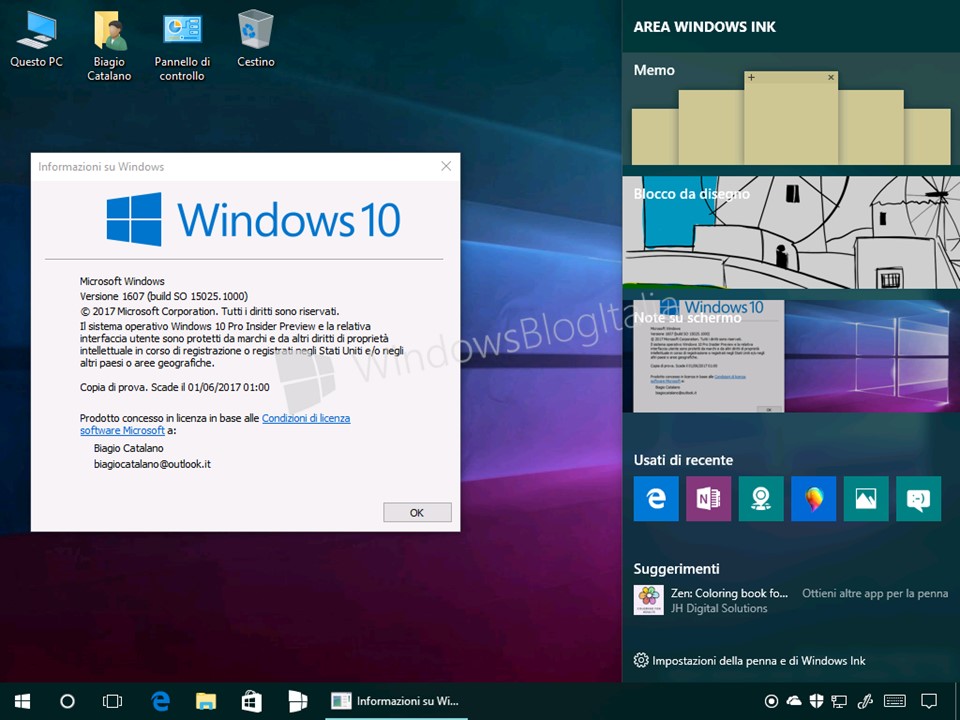Open the Store from the taskbar
Screen dimensions: 960x720
252,702
